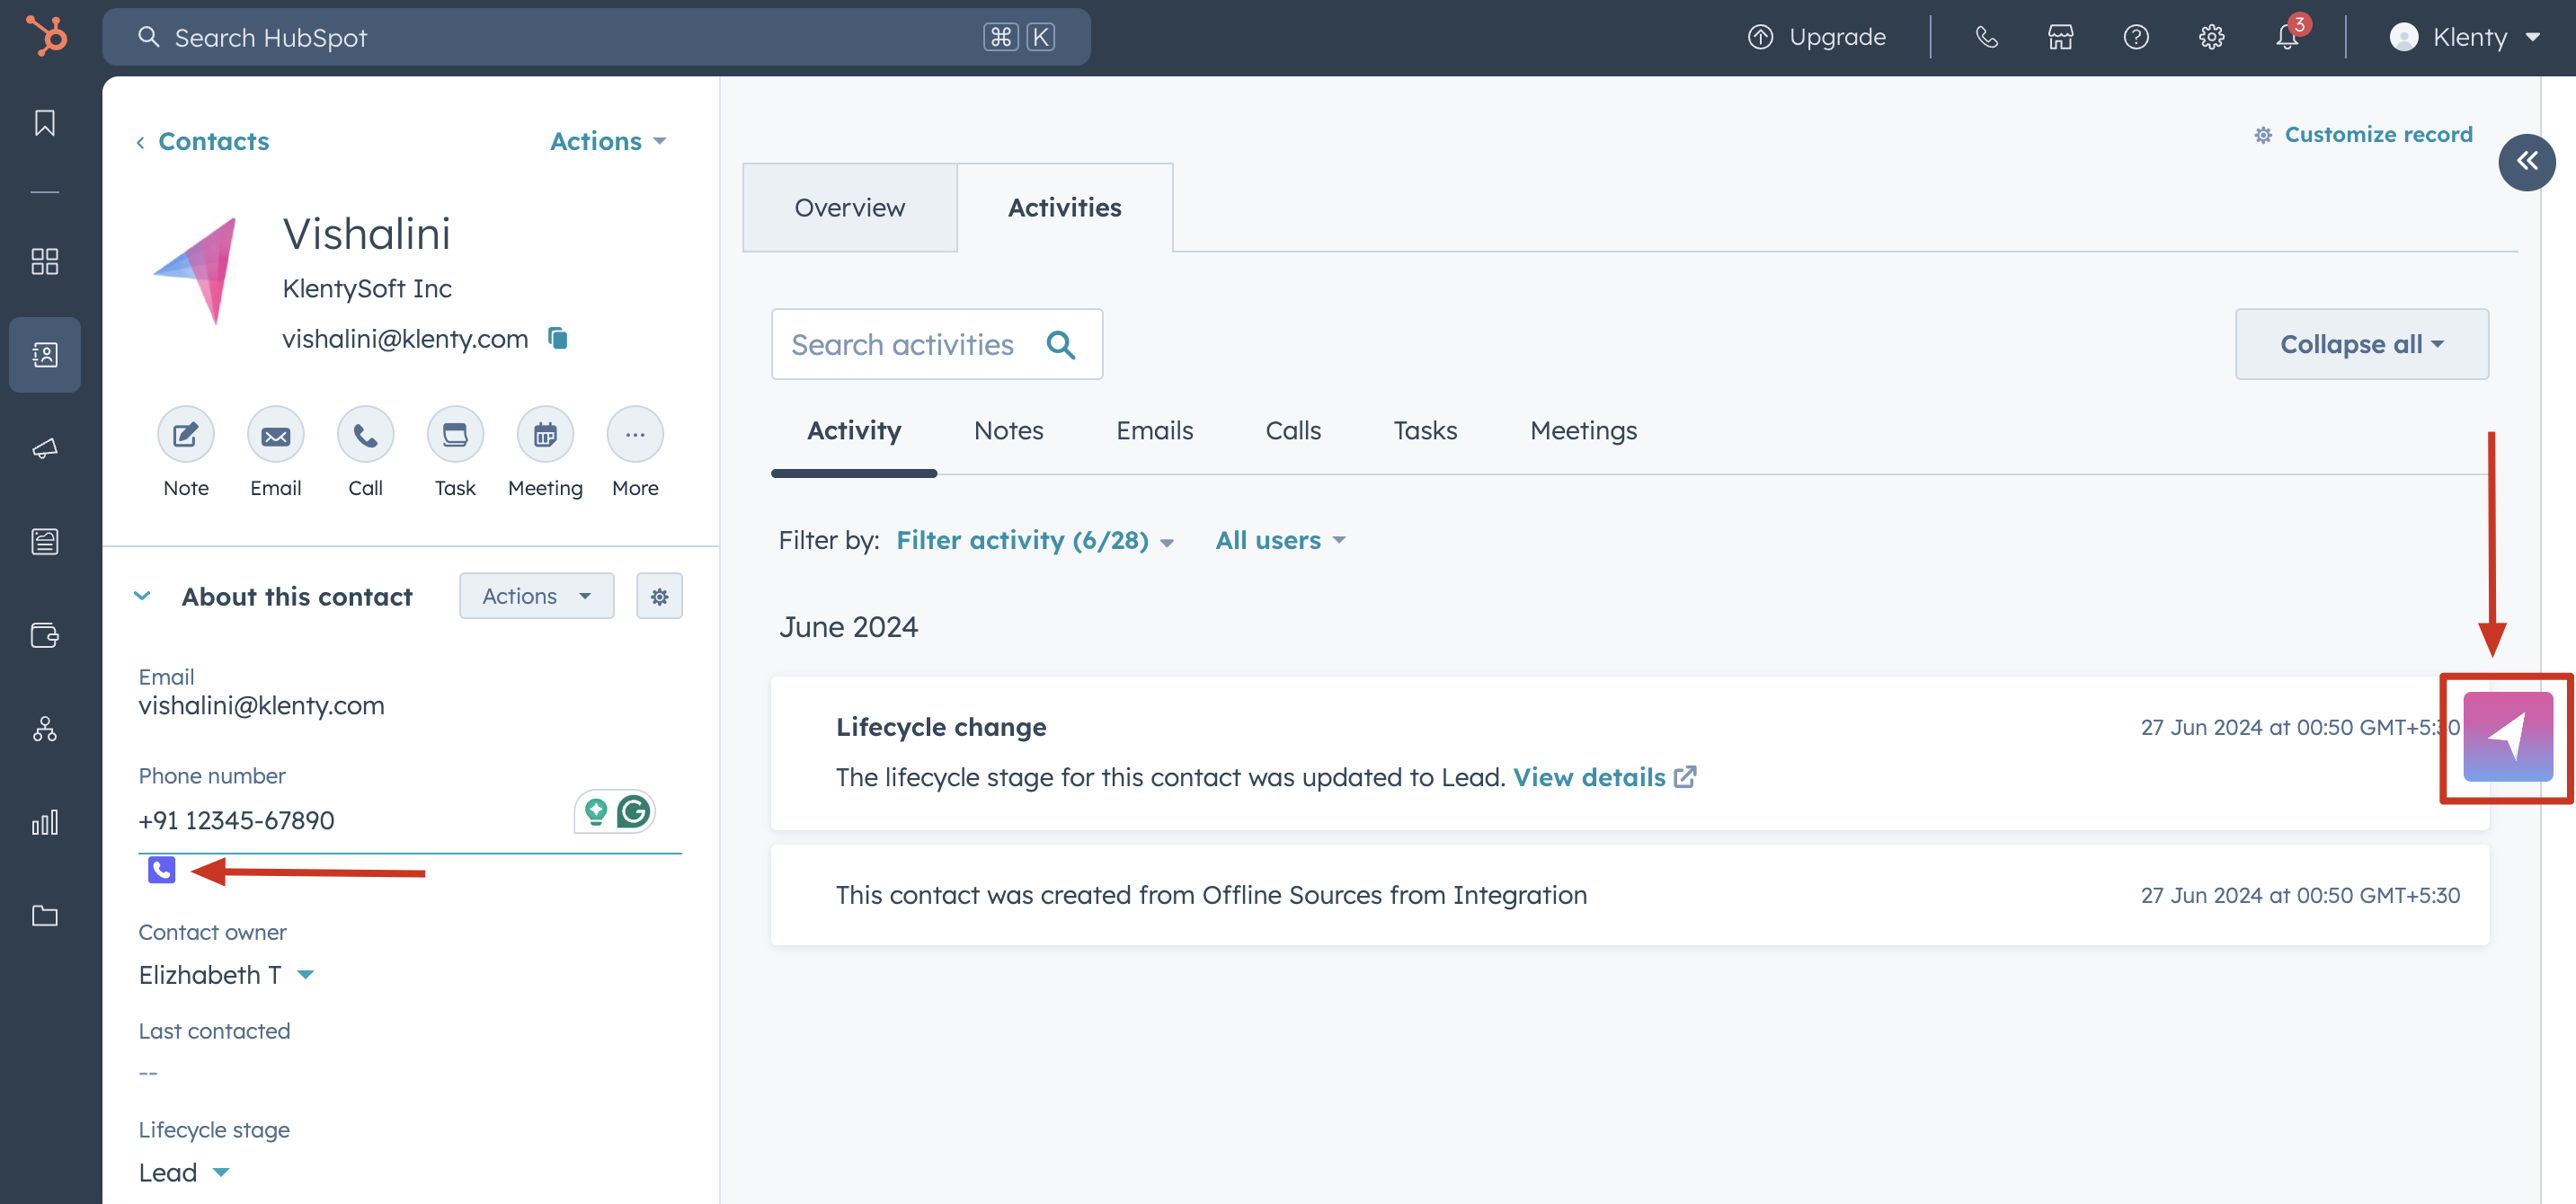Expand the Collapse all dropdown

coord(2361,344)
